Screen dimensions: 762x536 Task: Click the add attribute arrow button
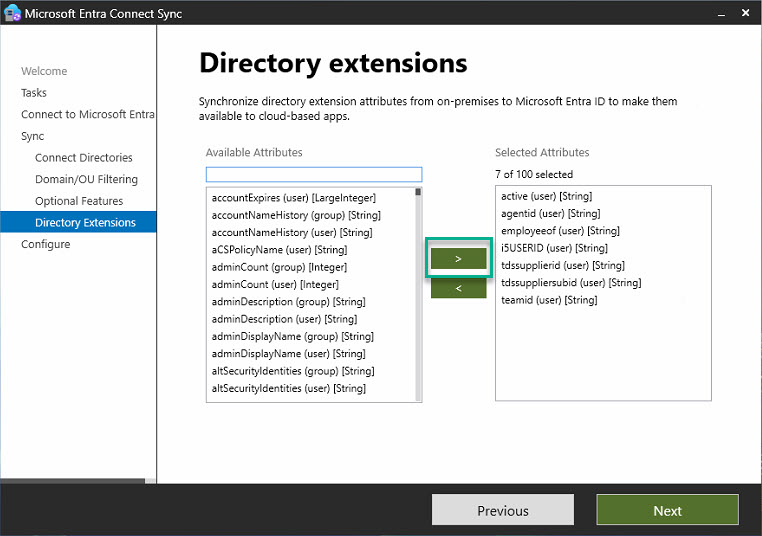pyautogui.click(x=458, y=259)
